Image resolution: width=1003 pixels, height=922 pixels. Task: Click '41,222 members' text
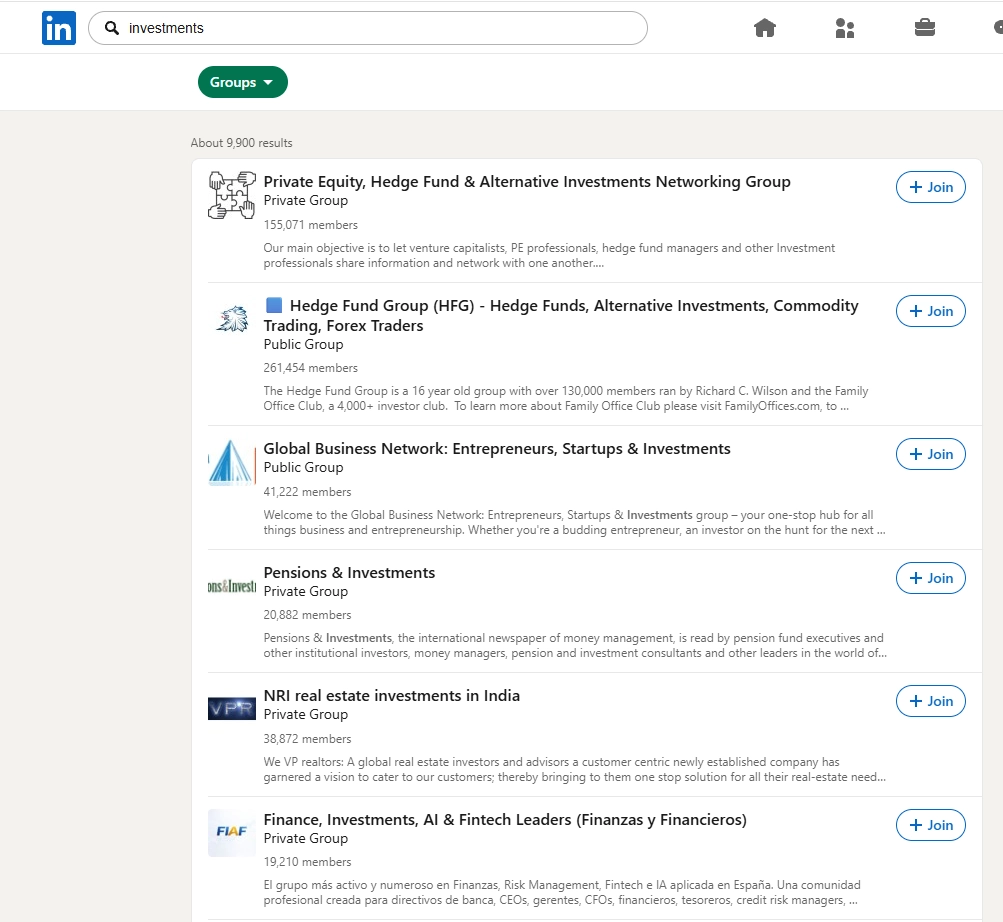(x=307, y=492)
